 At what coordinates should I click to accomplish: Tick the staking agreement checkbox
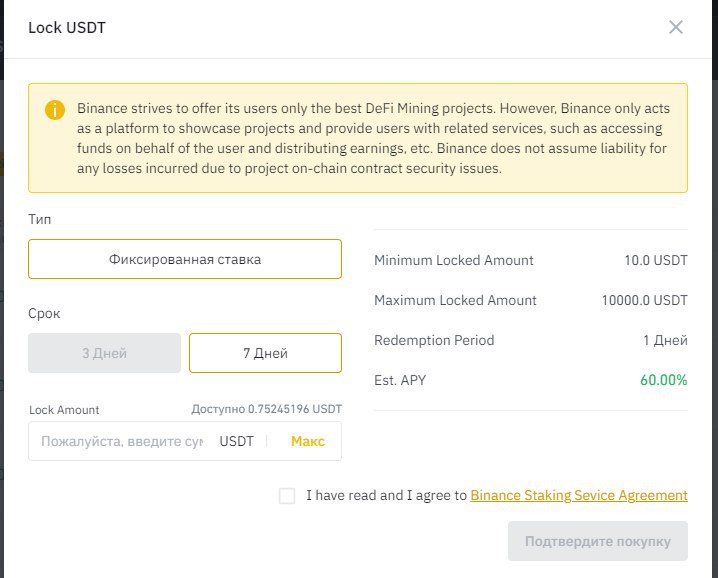pos(287,496)
